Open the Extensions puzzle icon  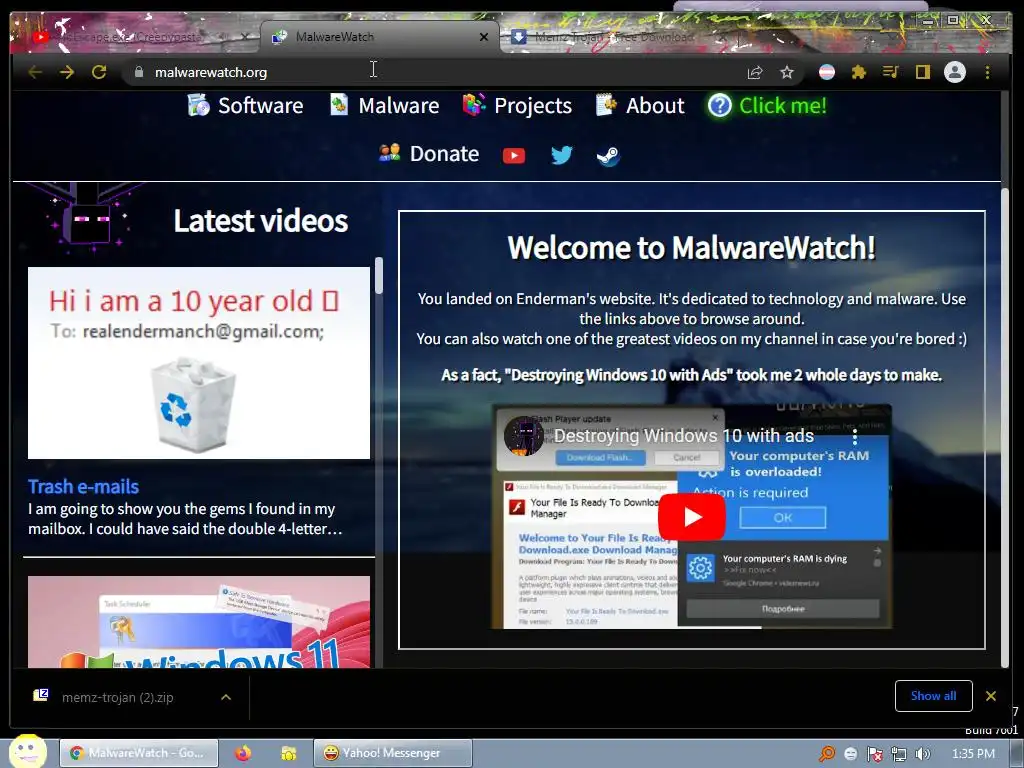pos(859,72)
